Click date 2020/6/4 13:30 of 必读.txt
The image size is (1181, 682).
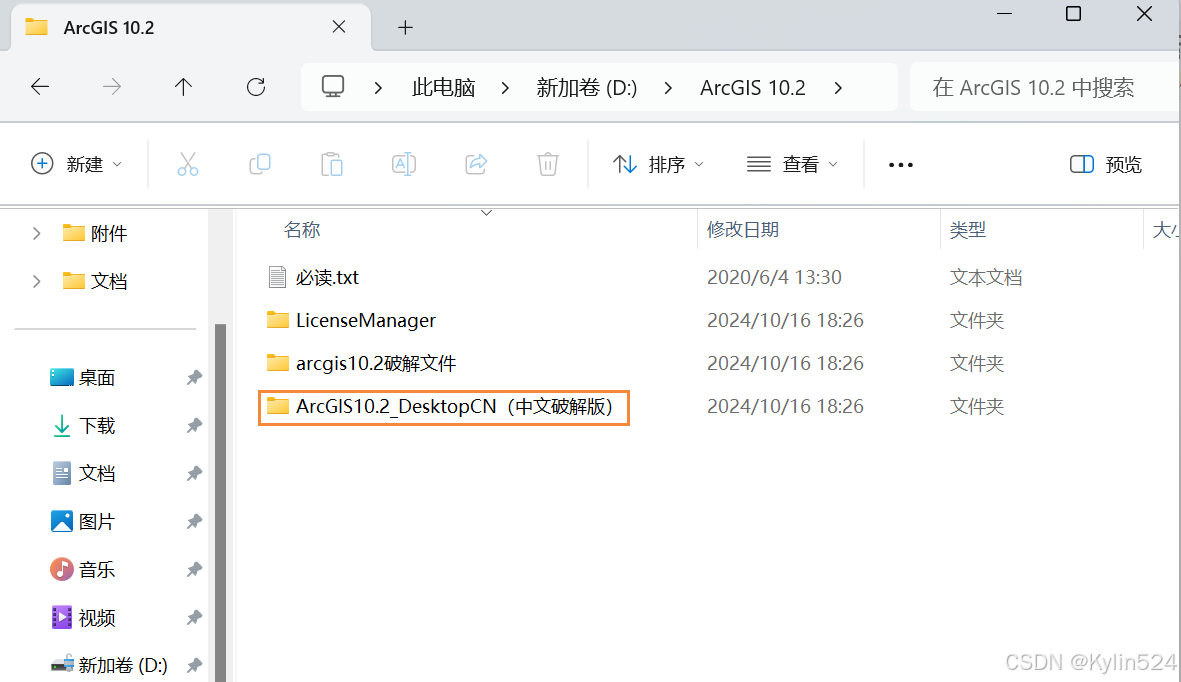click(x=774, y=277)
